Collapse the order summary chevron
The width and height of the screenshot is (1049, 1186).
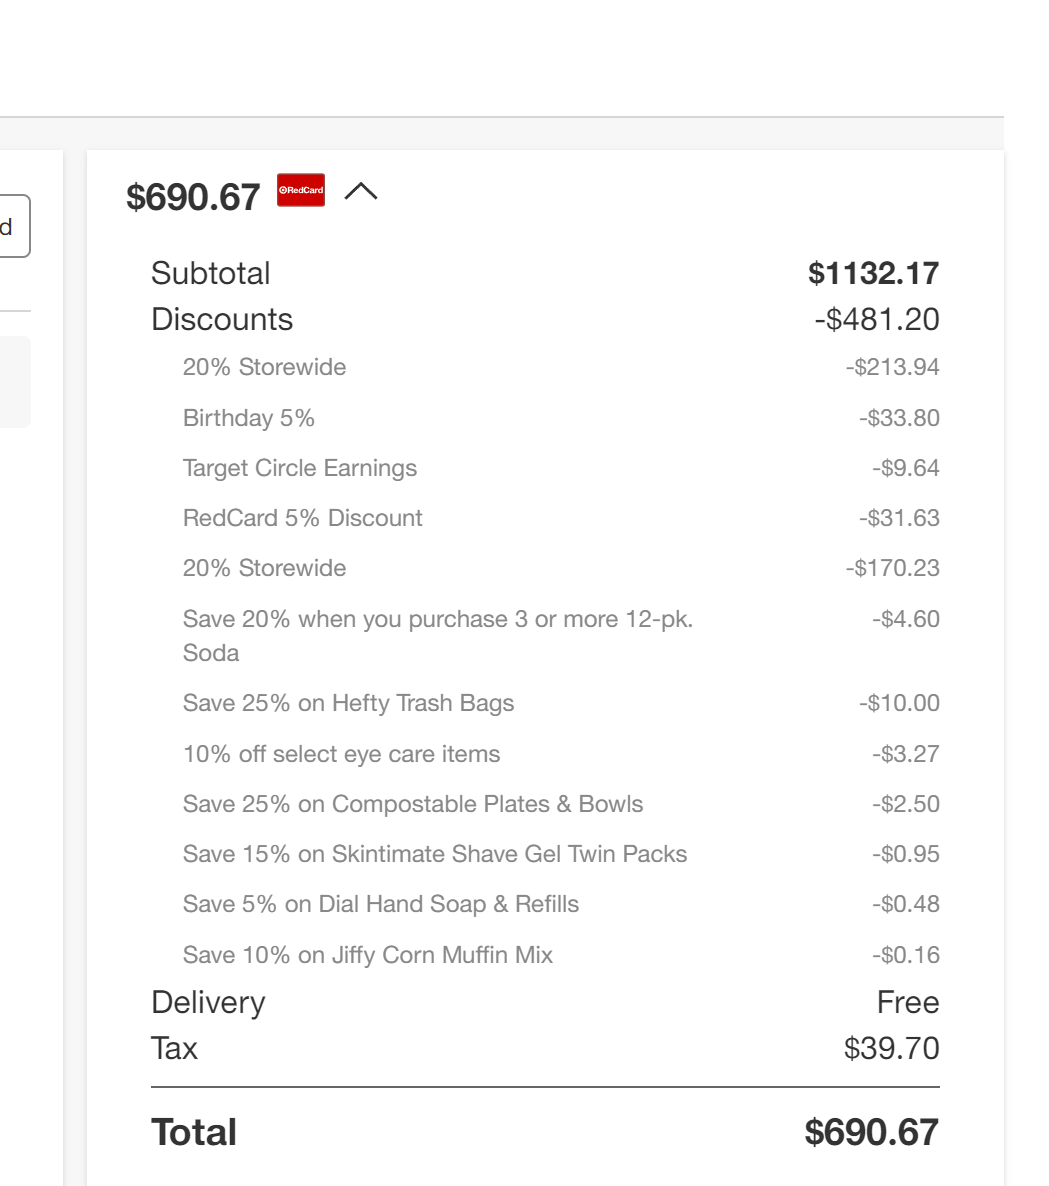361,191
